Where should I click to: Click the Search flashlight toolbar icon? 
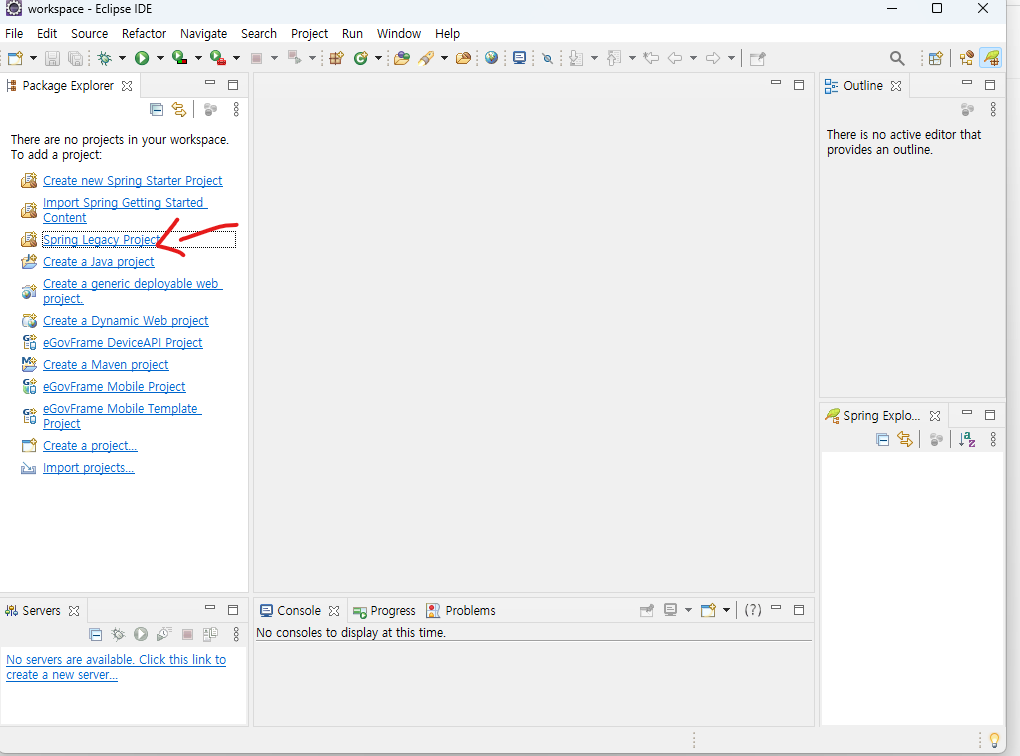(427, 59)
